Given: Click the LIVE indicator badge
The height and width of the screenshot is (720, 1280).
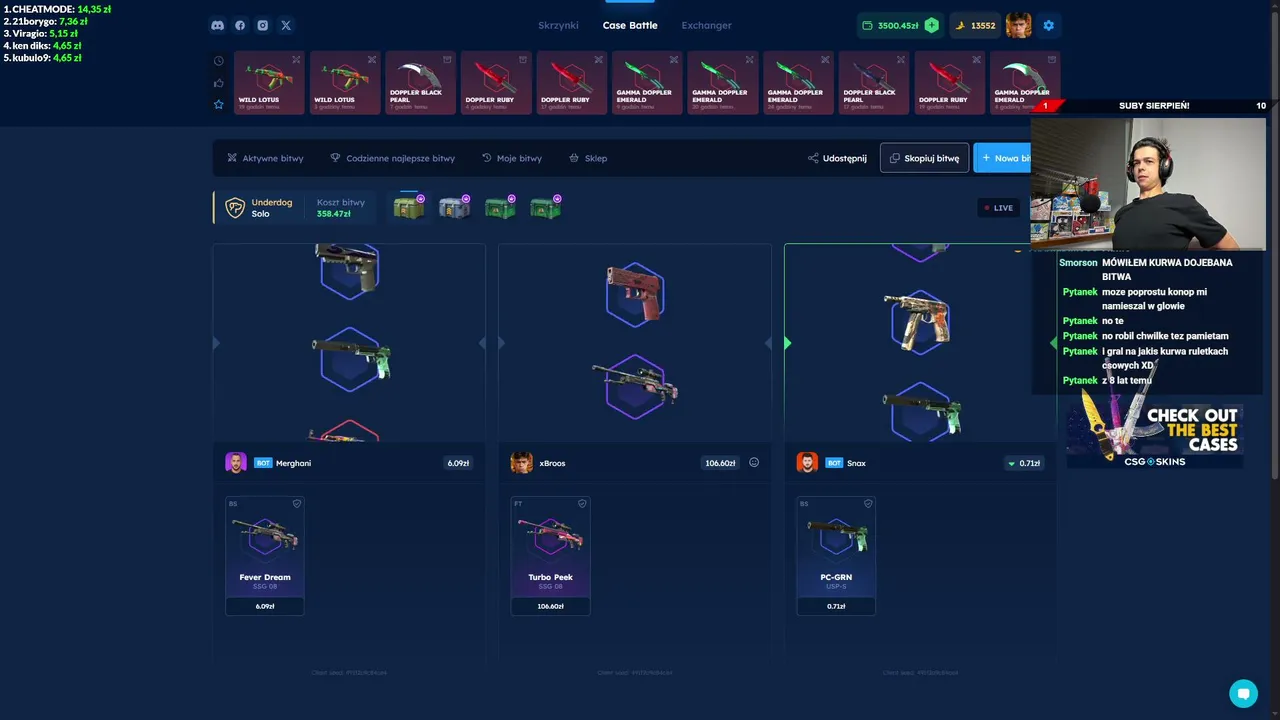Looking at the screenshot, I should pyautogui.click(x=999, y=208).
